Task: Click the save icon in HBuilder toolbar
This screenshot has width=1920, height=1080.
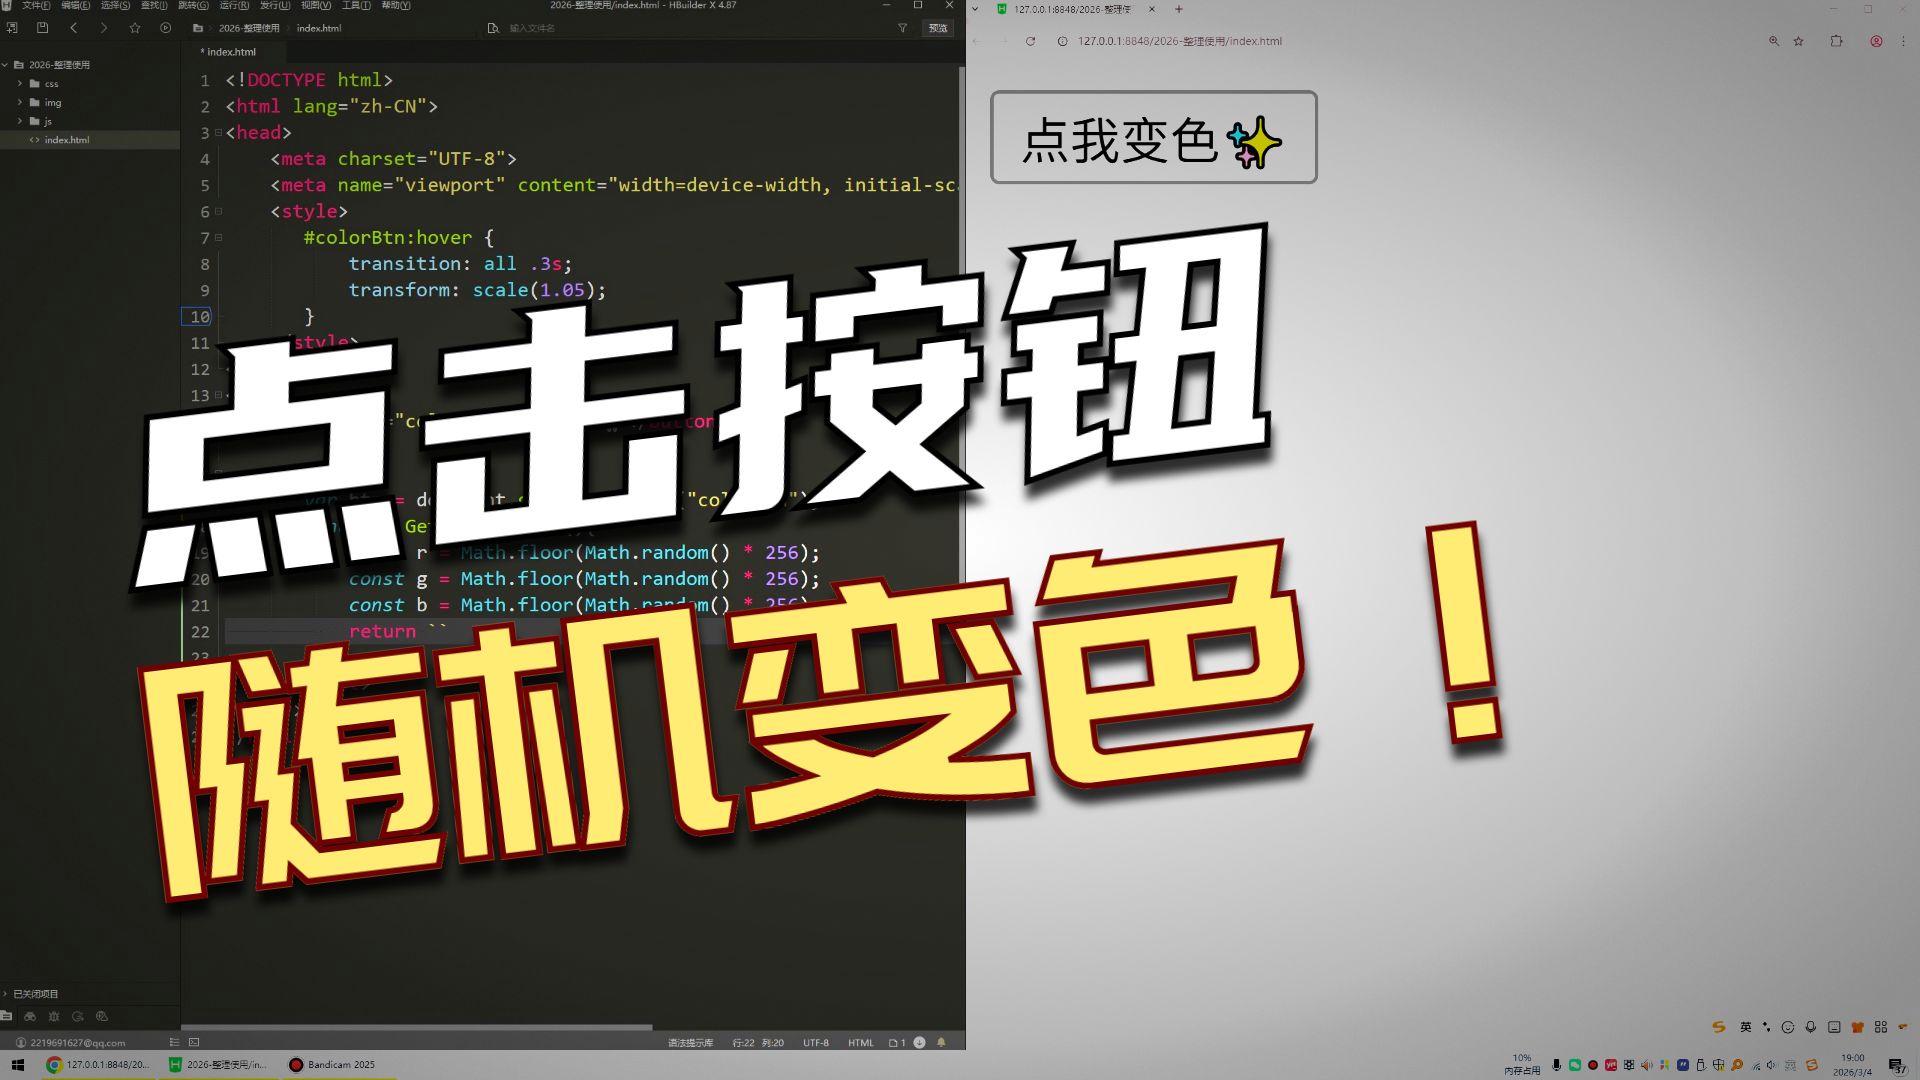Action: (x=42, y=28)
